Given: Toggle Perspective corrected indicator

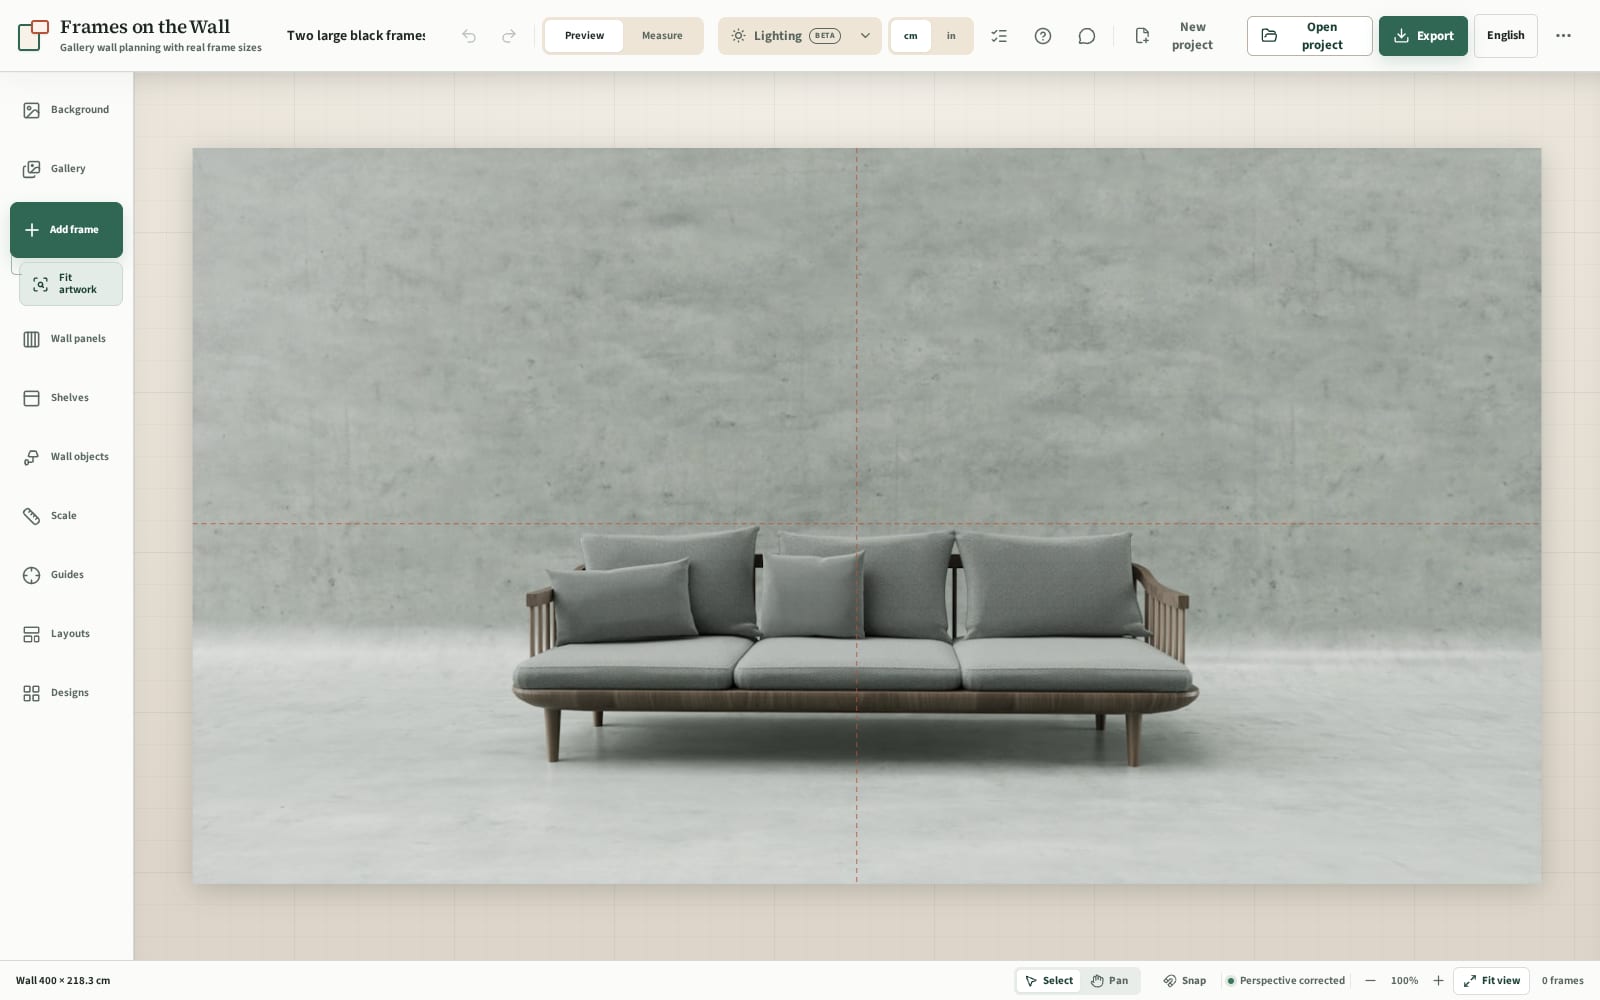Looking at the screenshot, I should [1285, 981].
